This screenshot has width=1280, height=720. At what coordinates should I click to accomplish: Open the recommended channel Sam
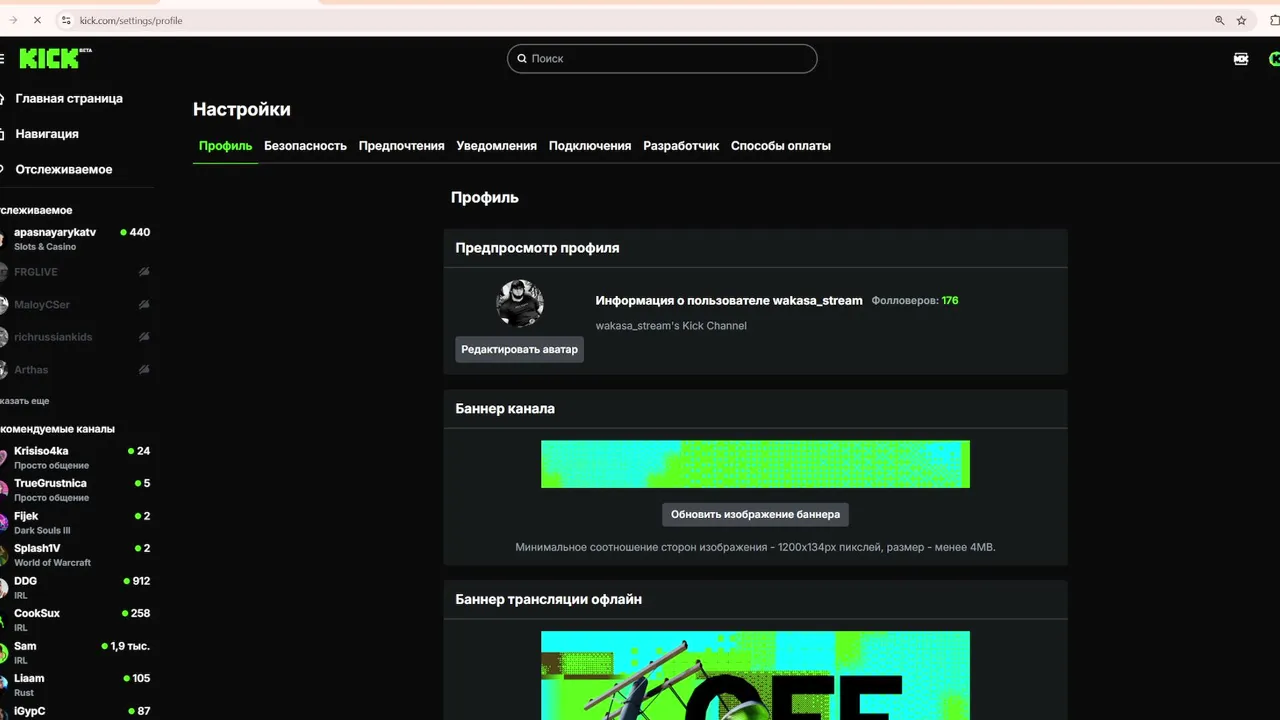[x=76, y=652]
